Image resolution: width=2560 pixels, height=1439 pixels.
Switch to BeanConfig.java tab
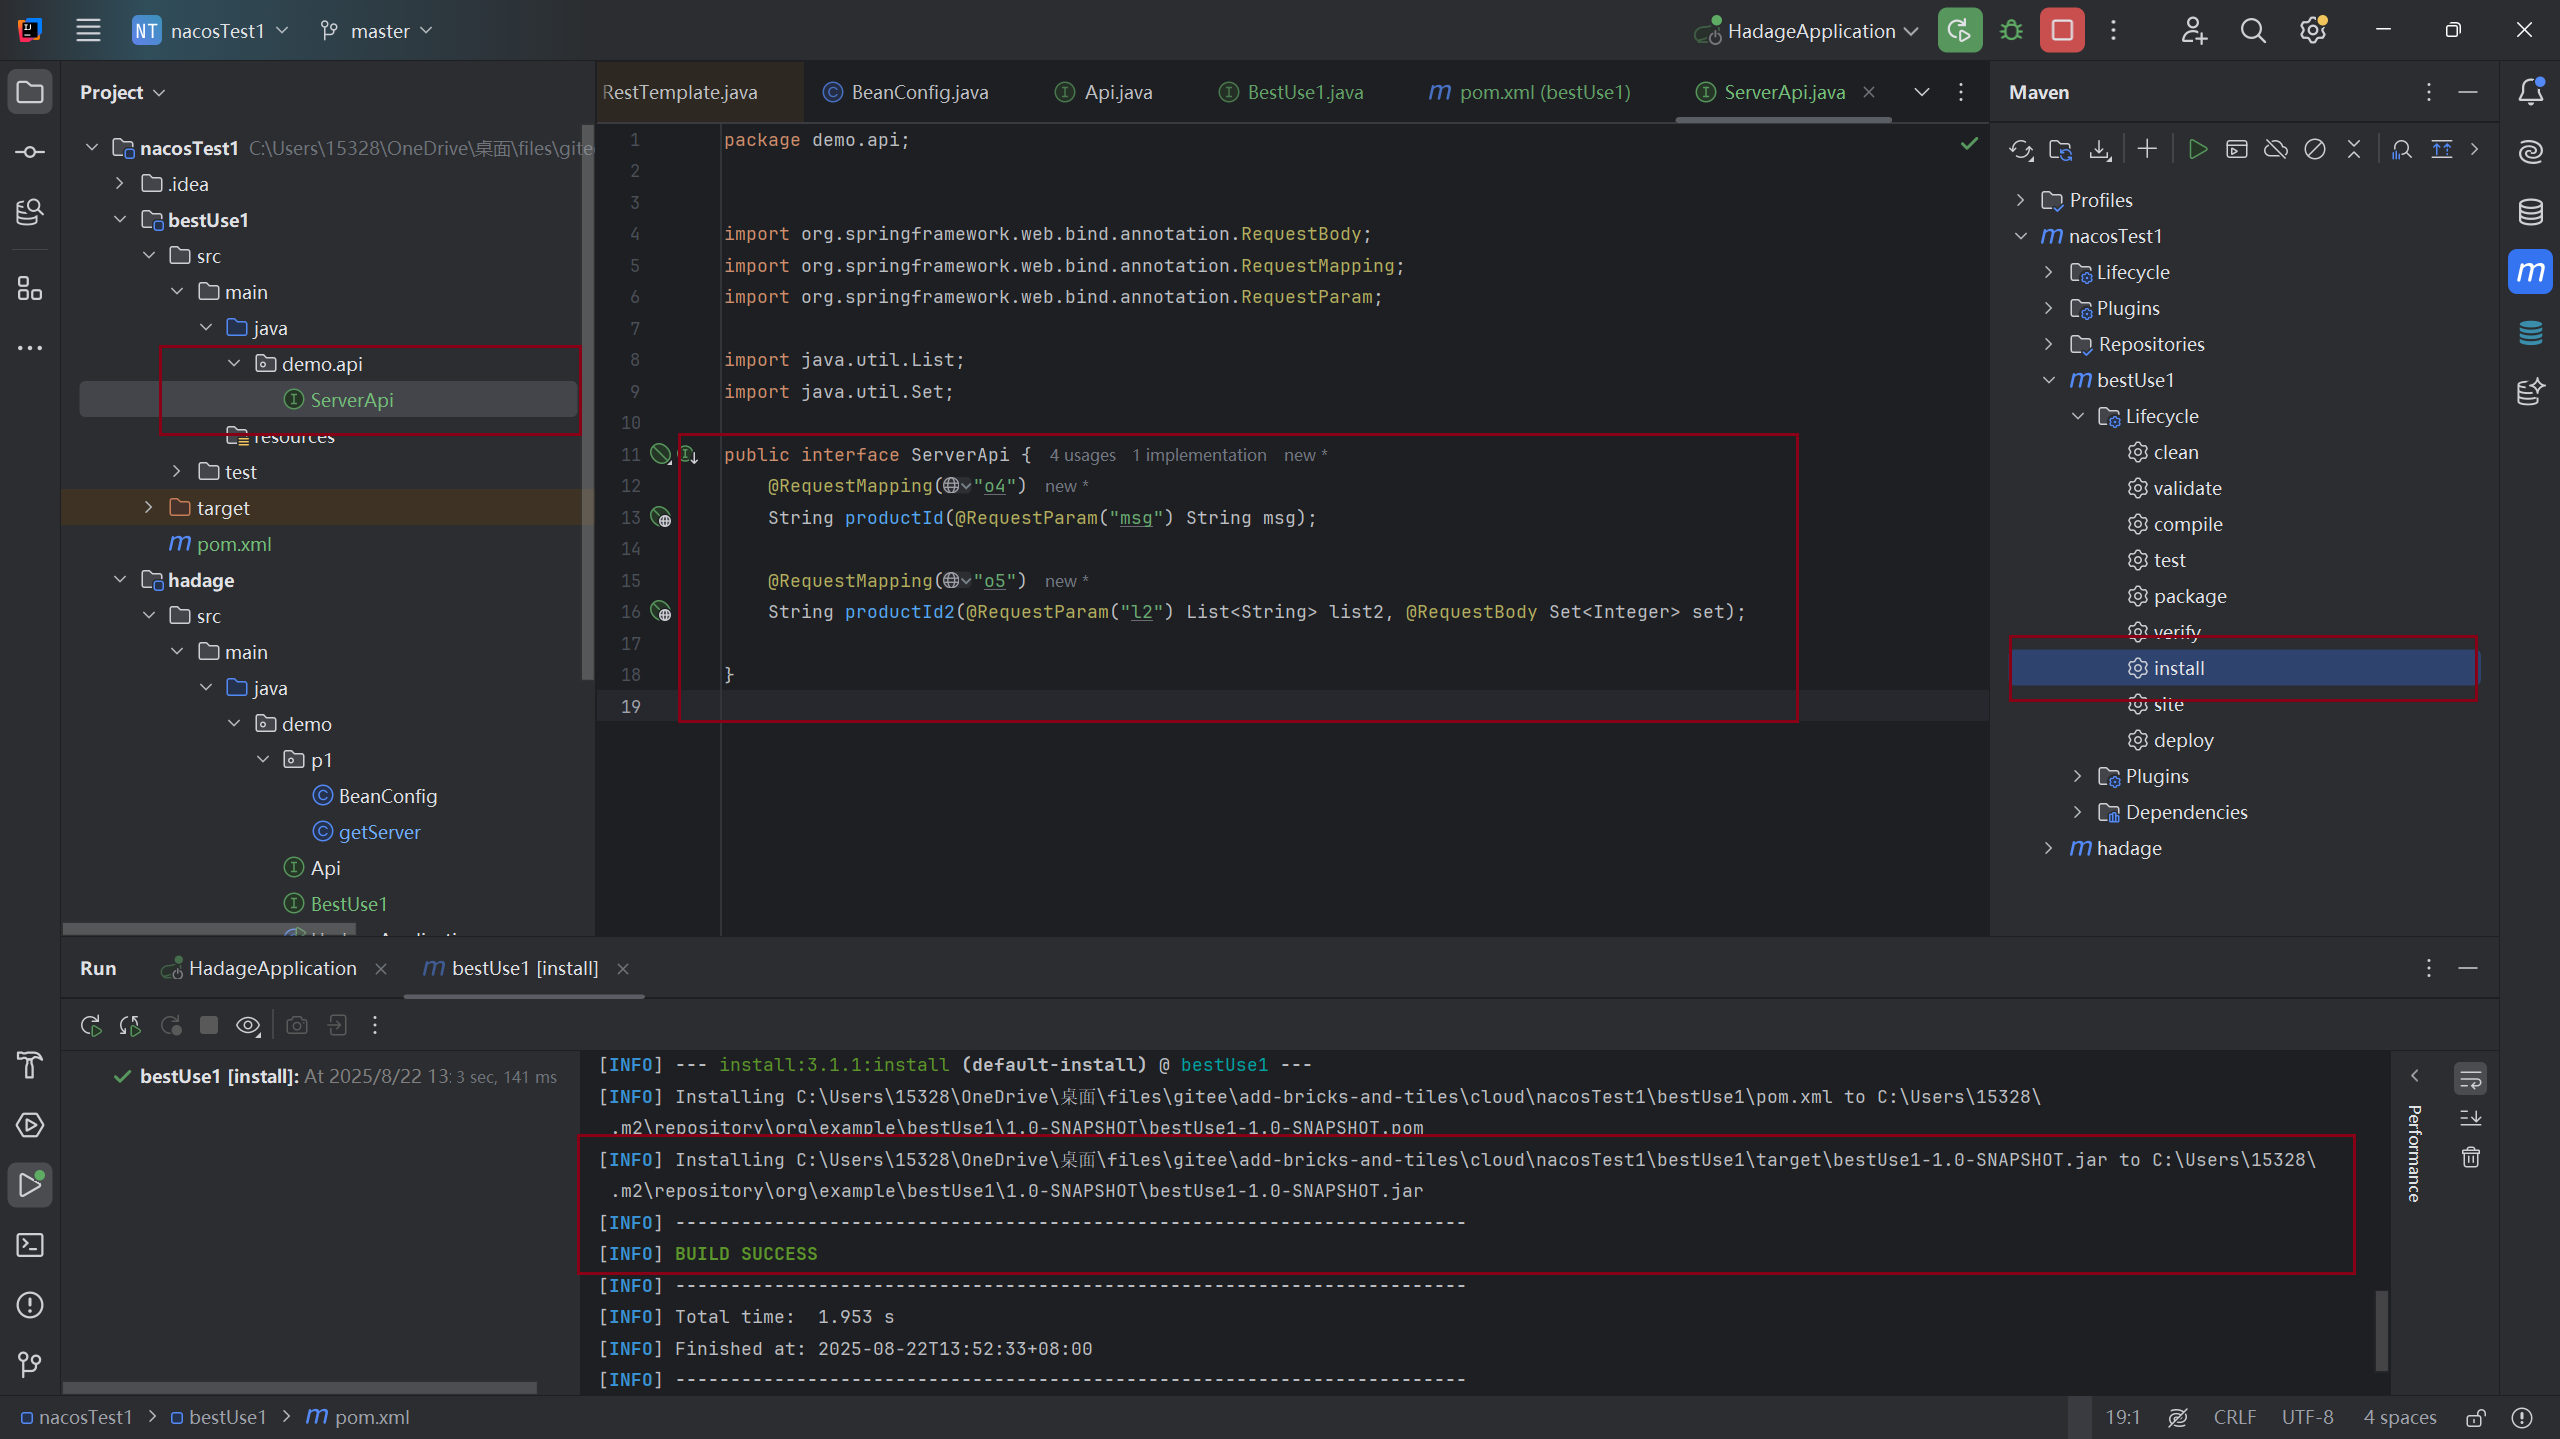[x=906, y=92]
